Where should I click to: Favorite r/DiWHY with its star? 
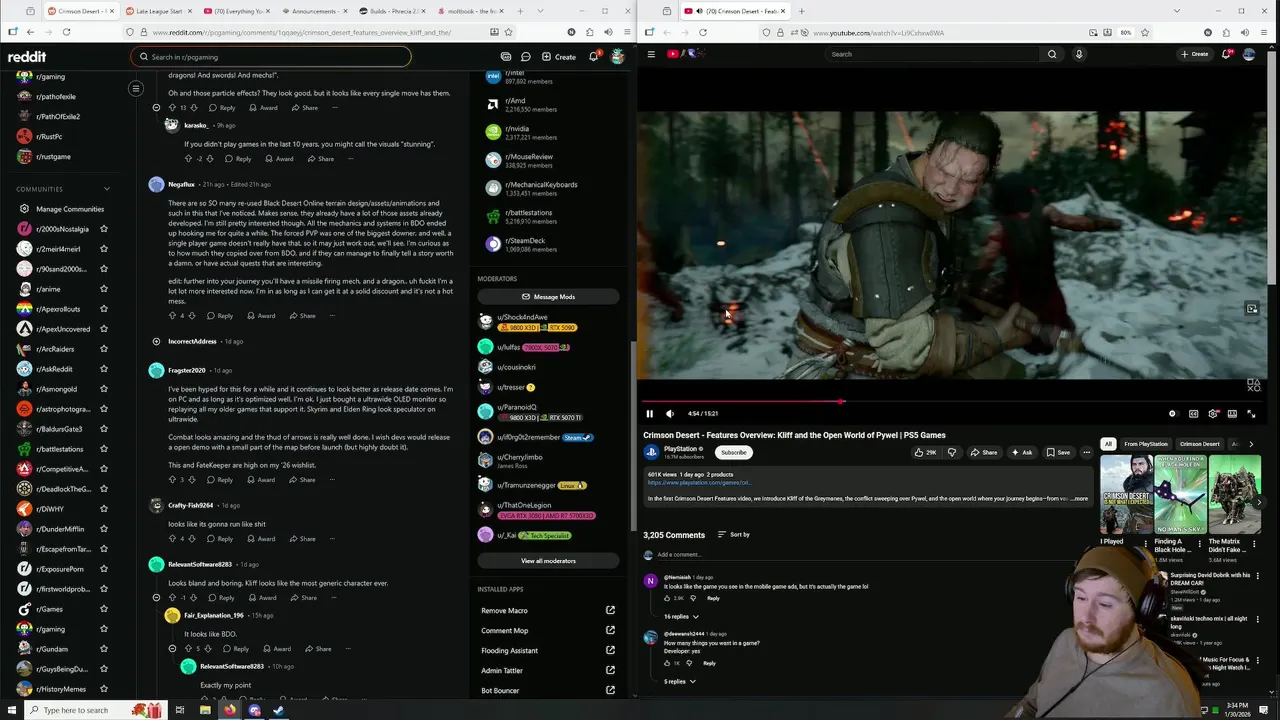click(103, 509)
